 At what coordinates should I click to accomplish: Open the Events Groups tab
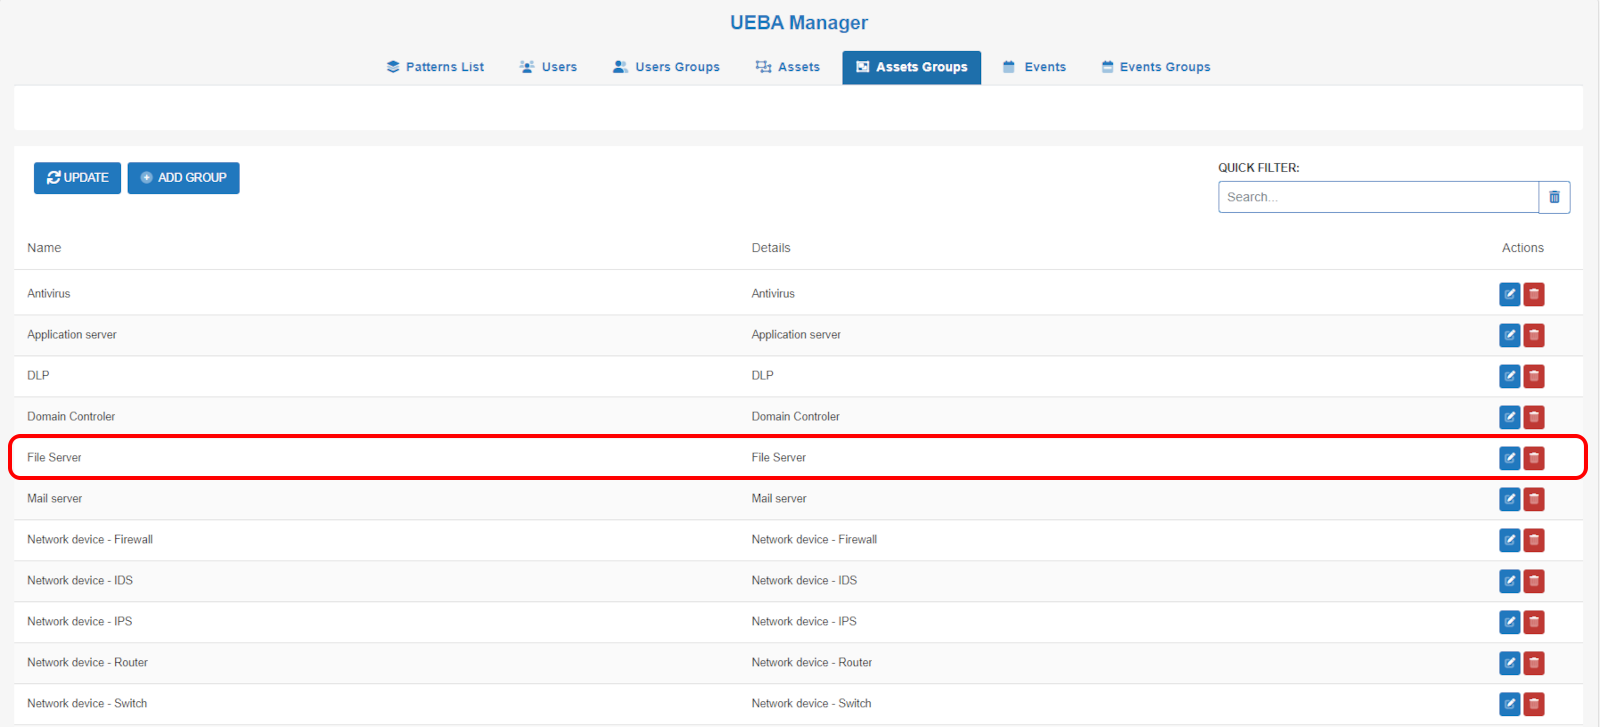click(1156, 67)
